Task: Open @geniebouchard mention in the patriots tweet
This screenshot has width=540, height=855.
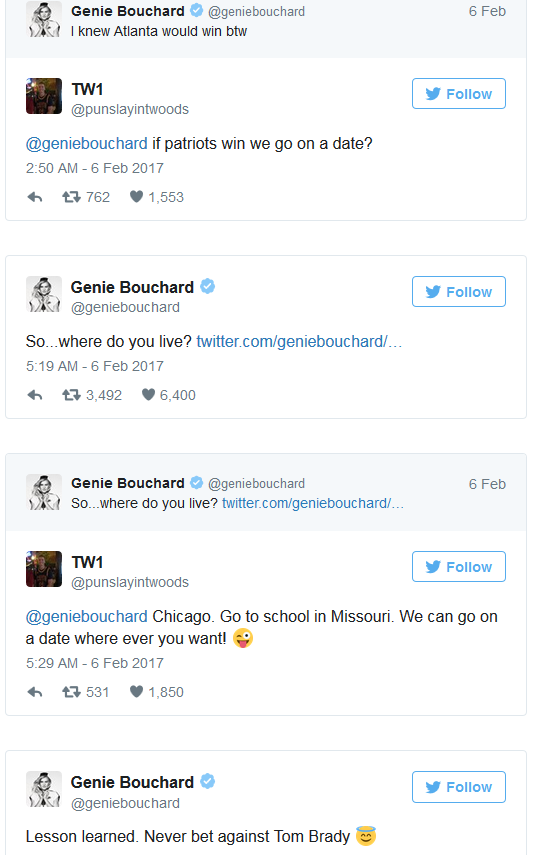Action: (x=87, y=143)
